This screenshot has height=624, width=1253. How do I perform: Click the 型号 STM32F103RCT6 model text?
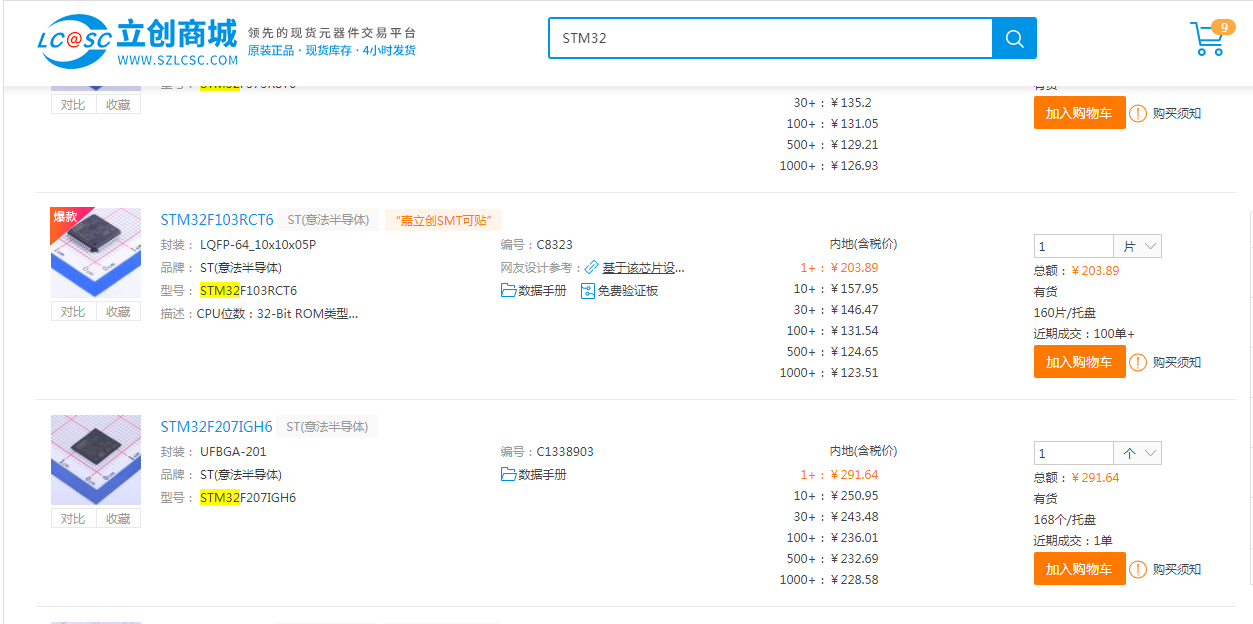point(248,291)
